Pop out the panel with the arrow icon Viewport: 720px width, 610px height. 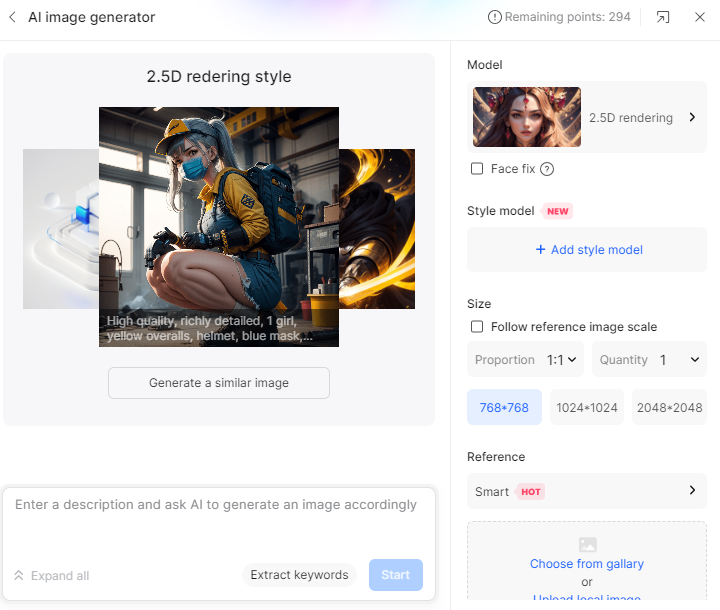(663, 17)
